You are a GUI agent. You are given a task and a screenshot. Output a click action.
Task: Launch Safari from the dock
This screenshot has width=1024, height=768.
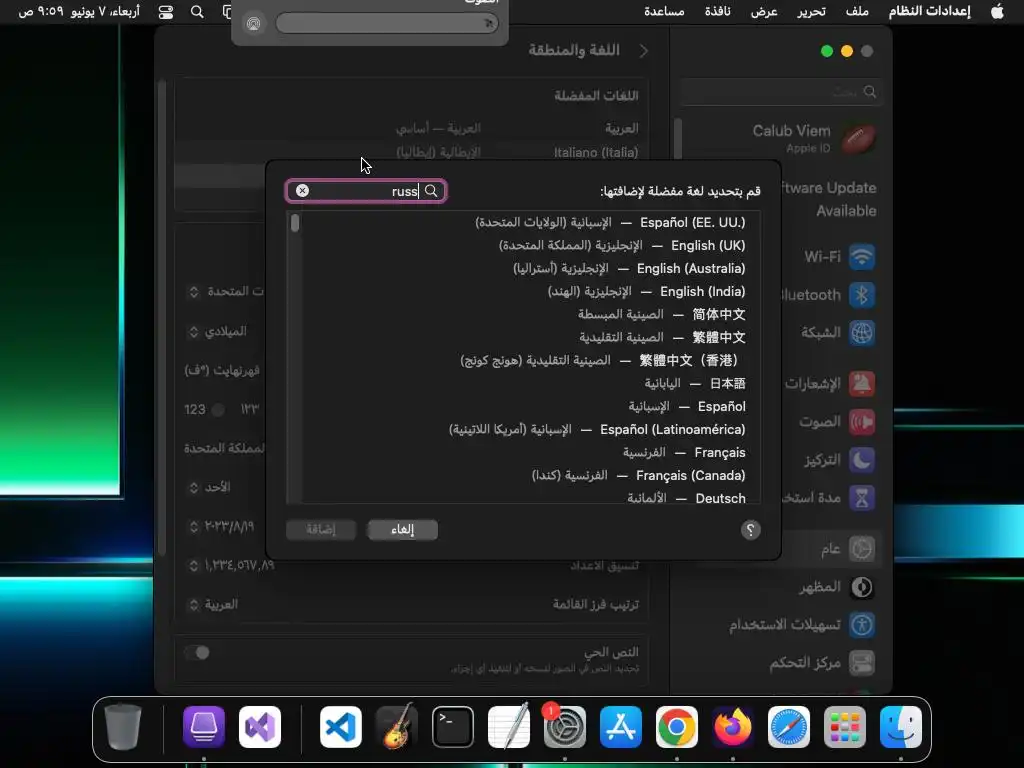pos(788,727)
